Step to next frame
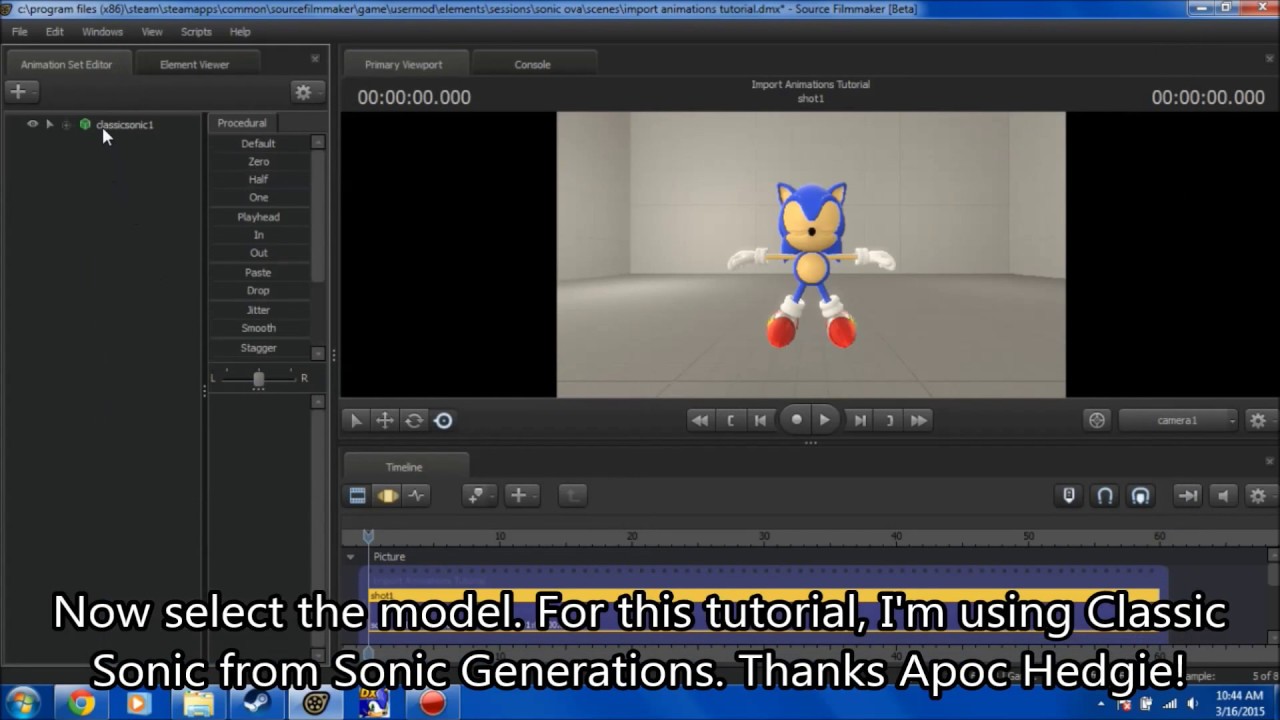This screenshot has width=1280, height=720. (860, 421)
